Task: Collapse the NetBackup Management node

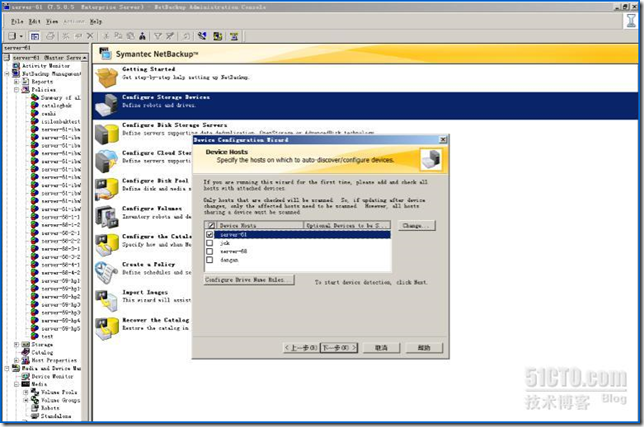Action: tap(7, 74)
